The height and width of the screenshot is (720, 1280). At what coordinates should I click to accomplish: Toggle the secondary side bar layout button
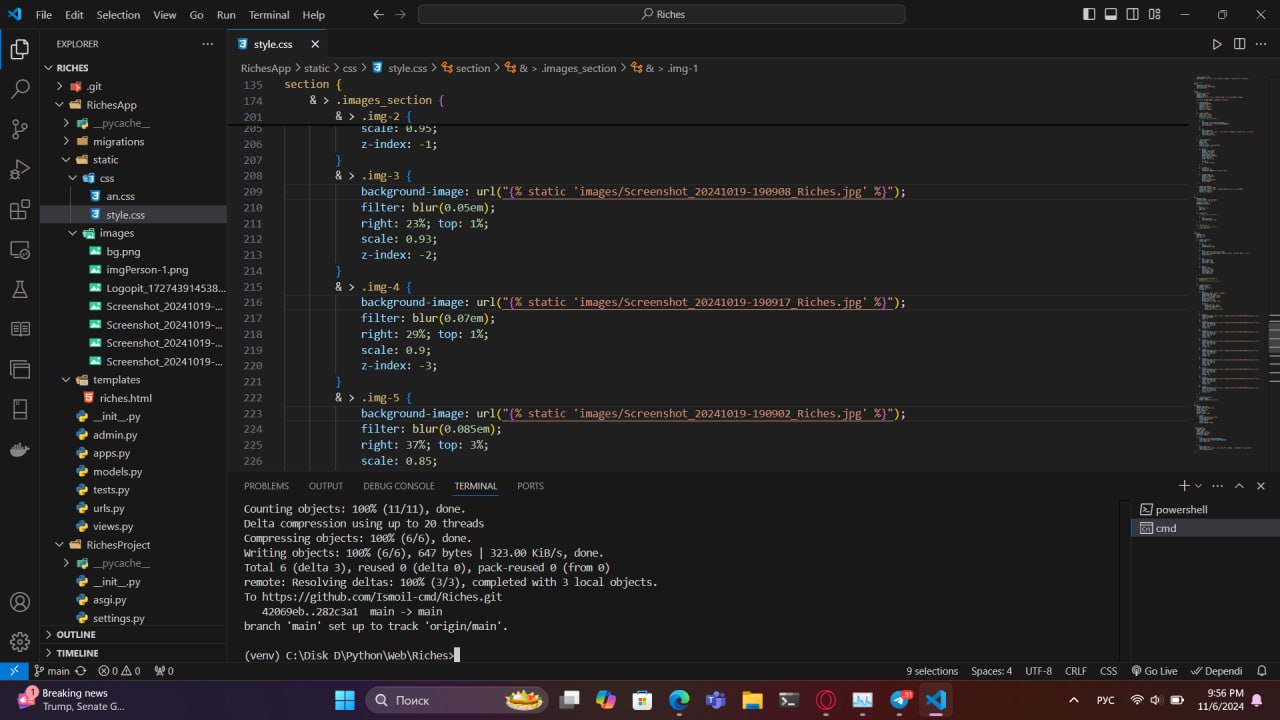click(x=1133, y=15)
